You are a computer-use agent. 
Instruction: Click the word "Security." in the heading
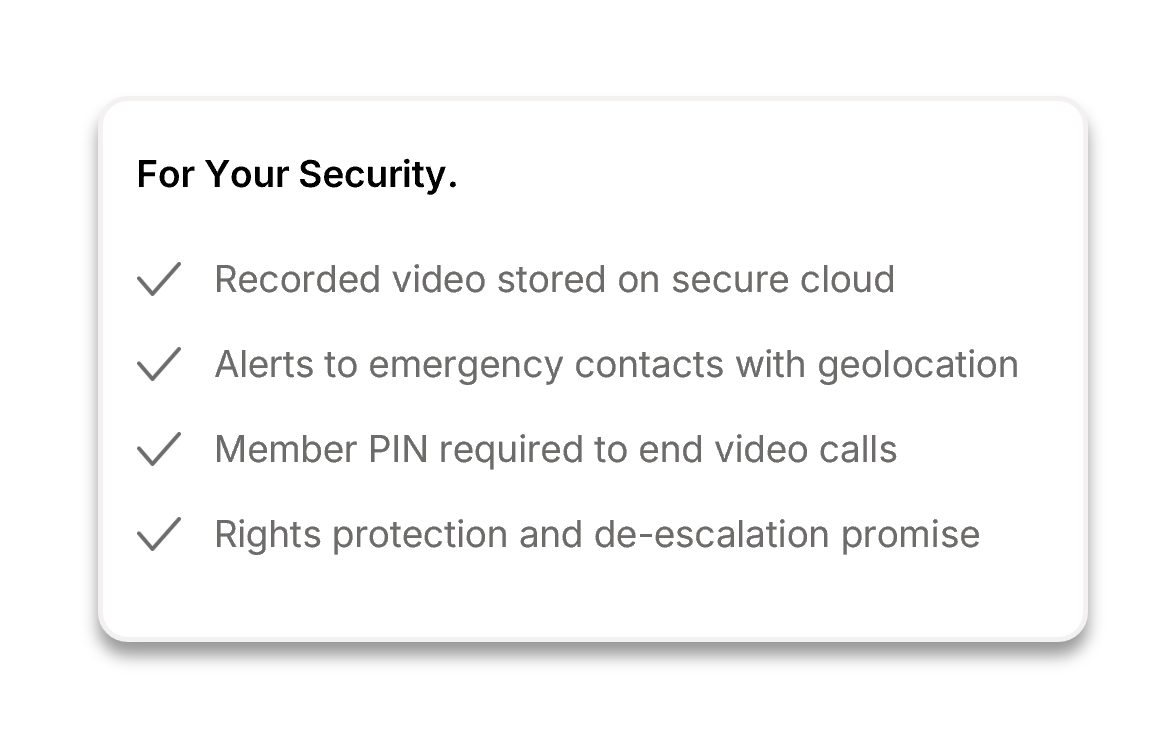(378, 174)
